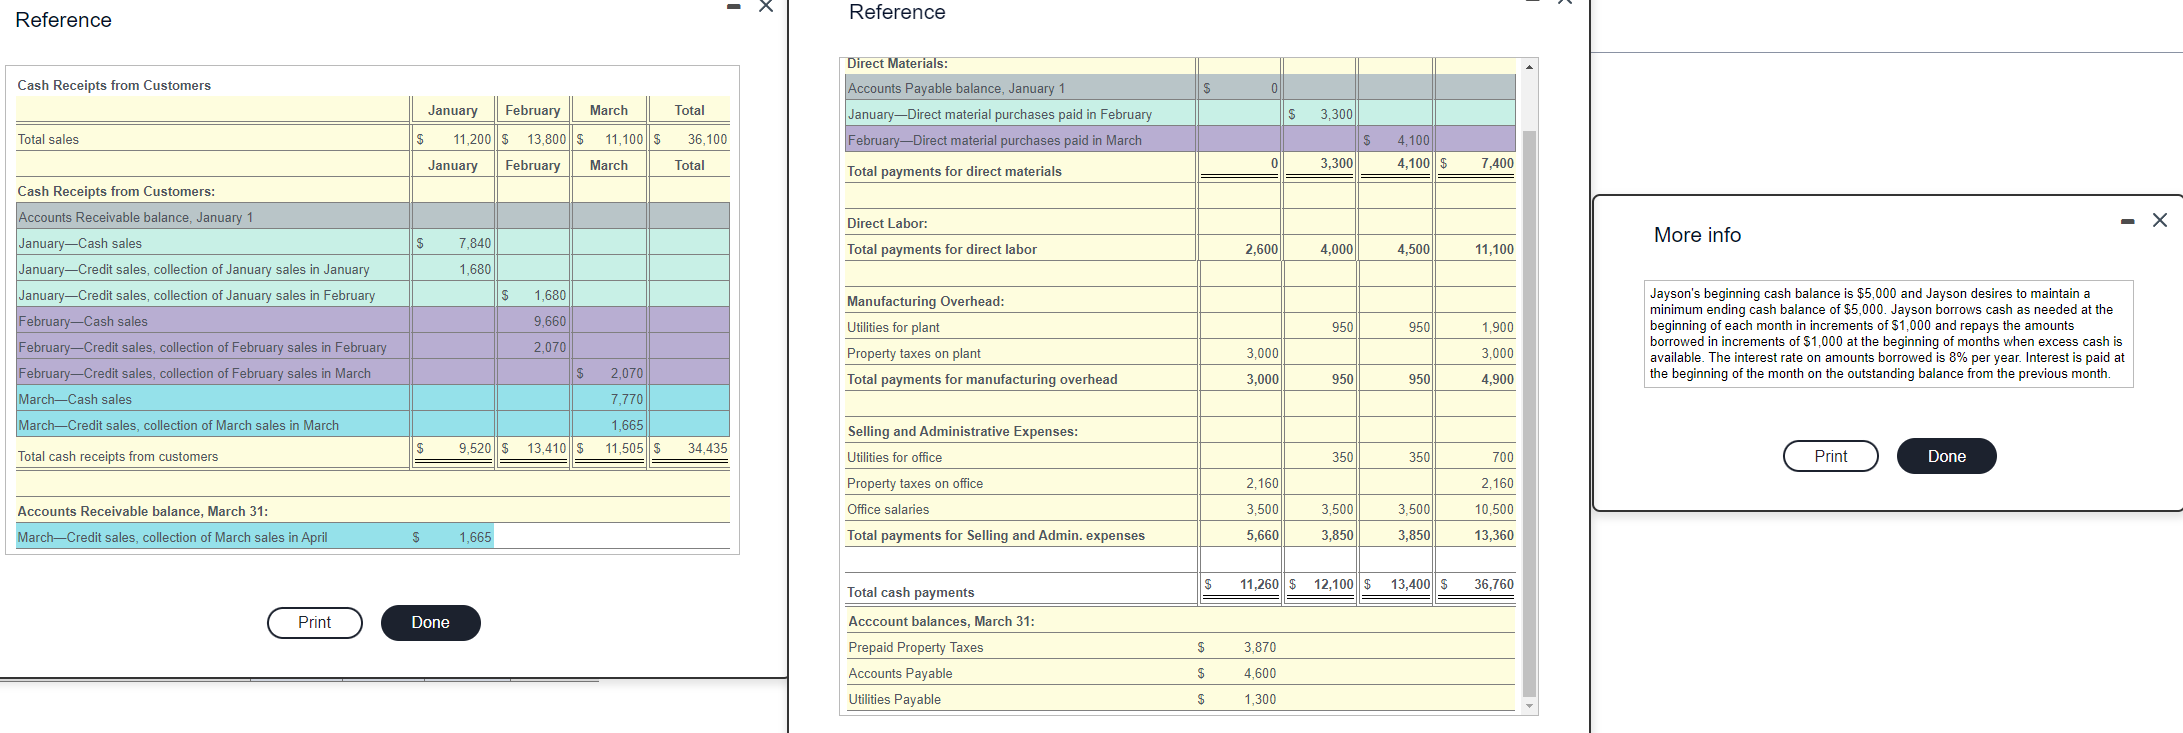Select March—Cash sales value 7,770

coord(627,399)
